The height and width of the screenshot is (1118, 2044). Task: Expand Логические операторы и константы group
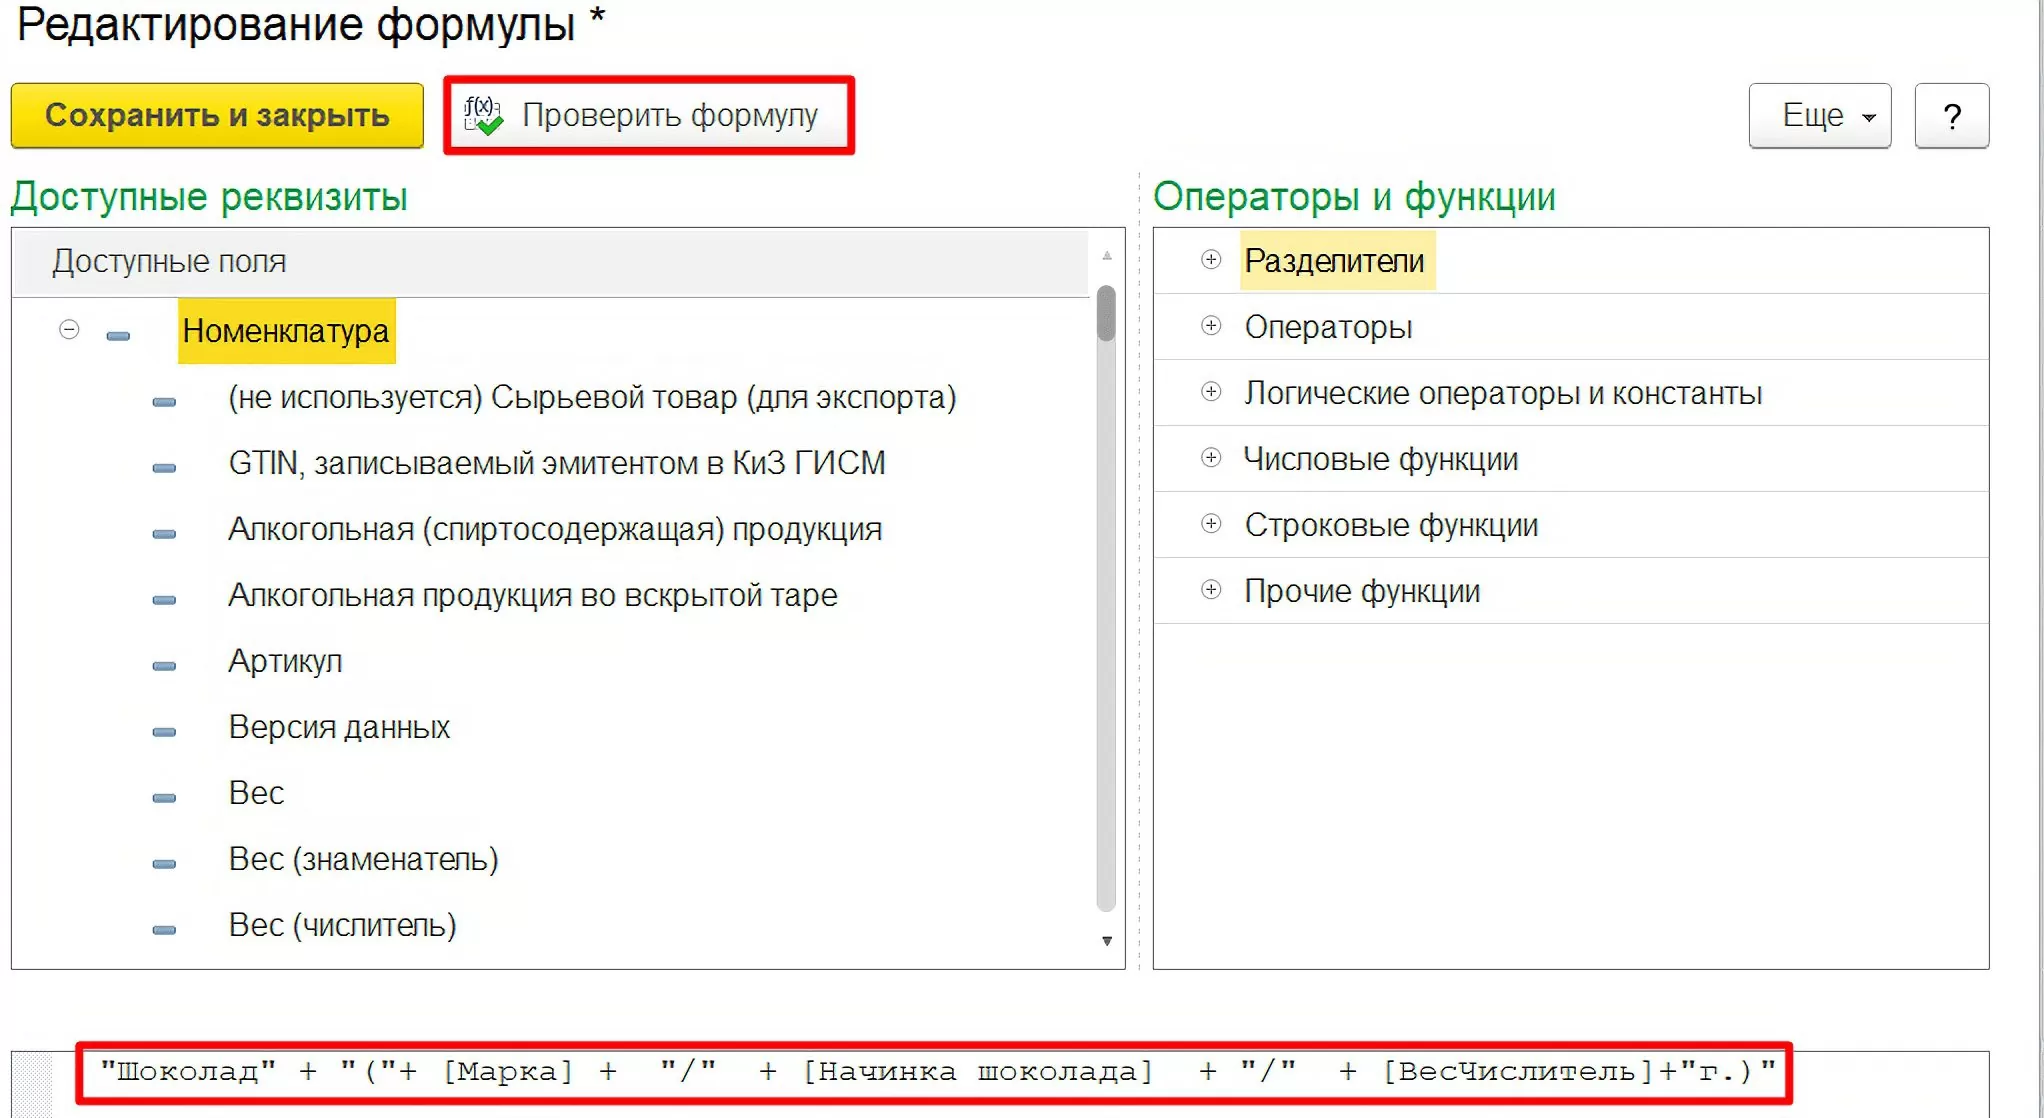click(1211, 392)
